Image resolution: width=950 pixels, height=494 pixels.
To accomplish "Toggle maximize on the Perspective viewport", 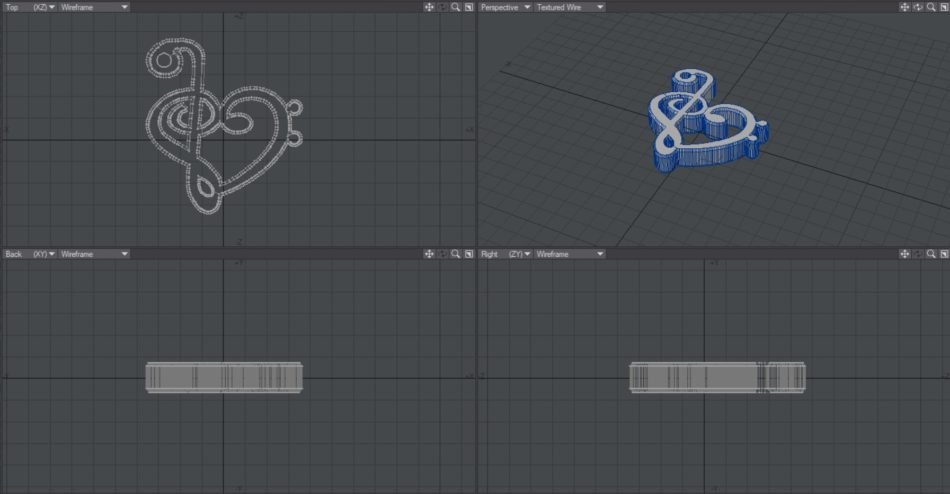I will pos(943,7).
